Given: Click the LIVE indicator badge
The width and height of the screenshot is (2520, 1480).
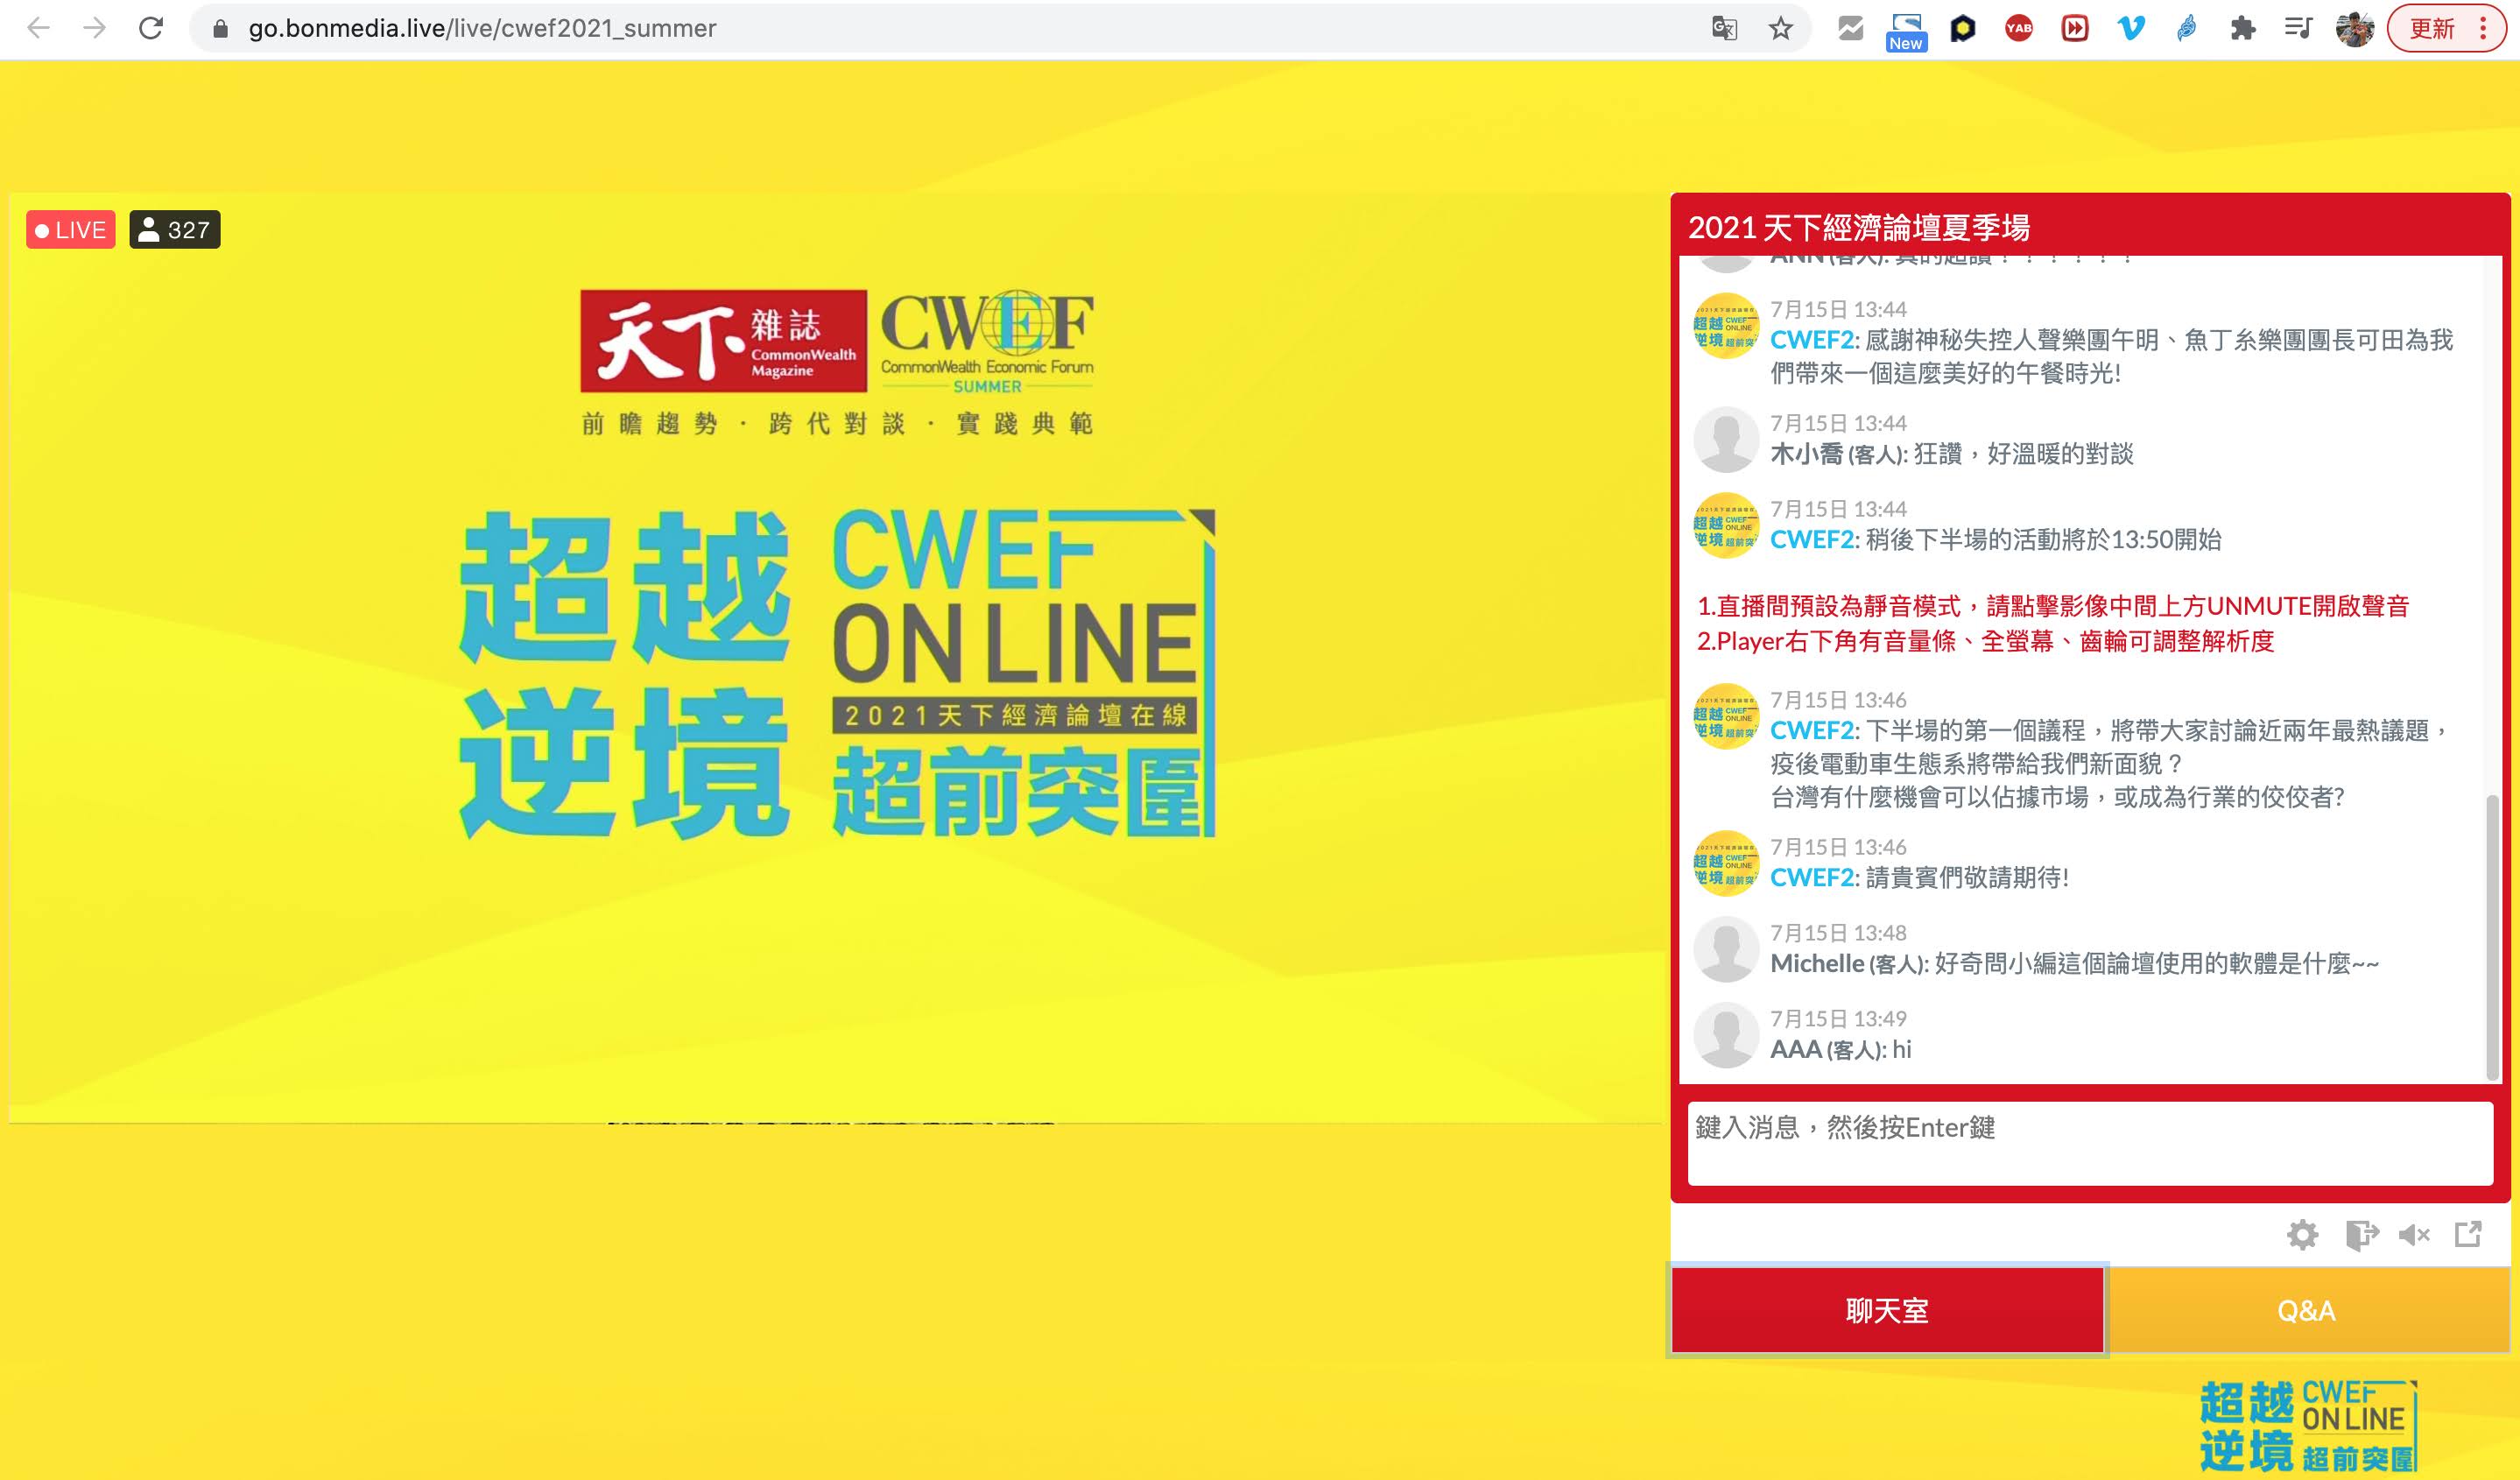Looking at the screenshot, I should pos(71,230).
